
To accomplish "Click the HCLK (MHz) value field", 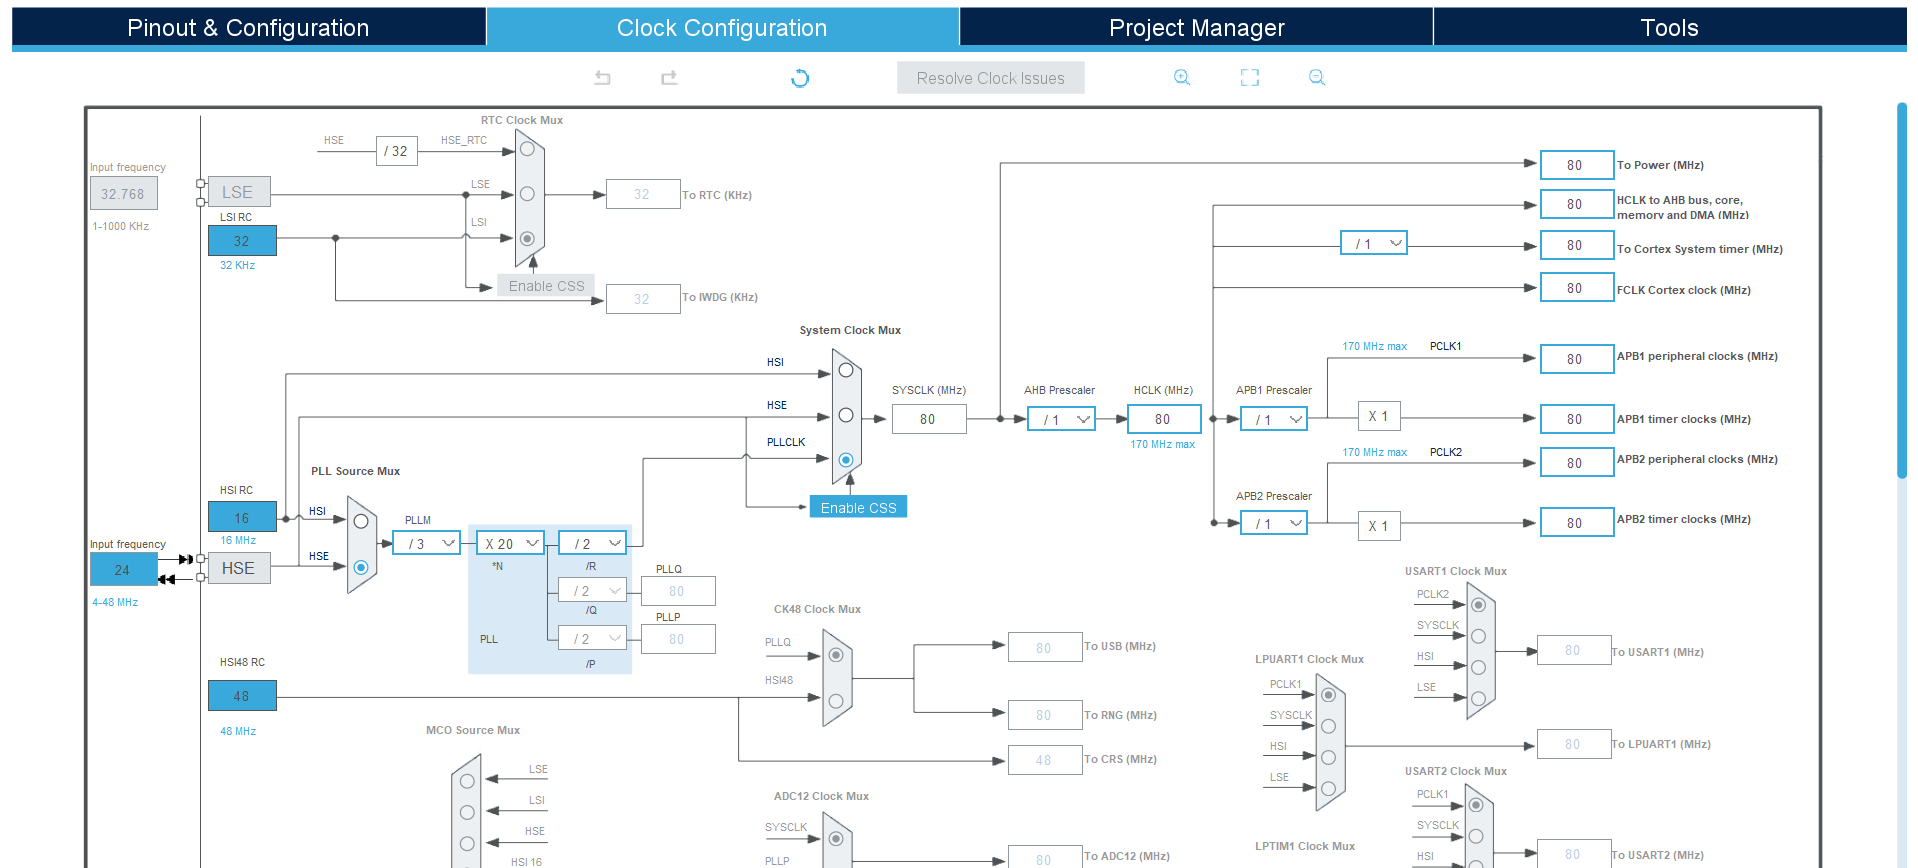I will coord(1164,419).
